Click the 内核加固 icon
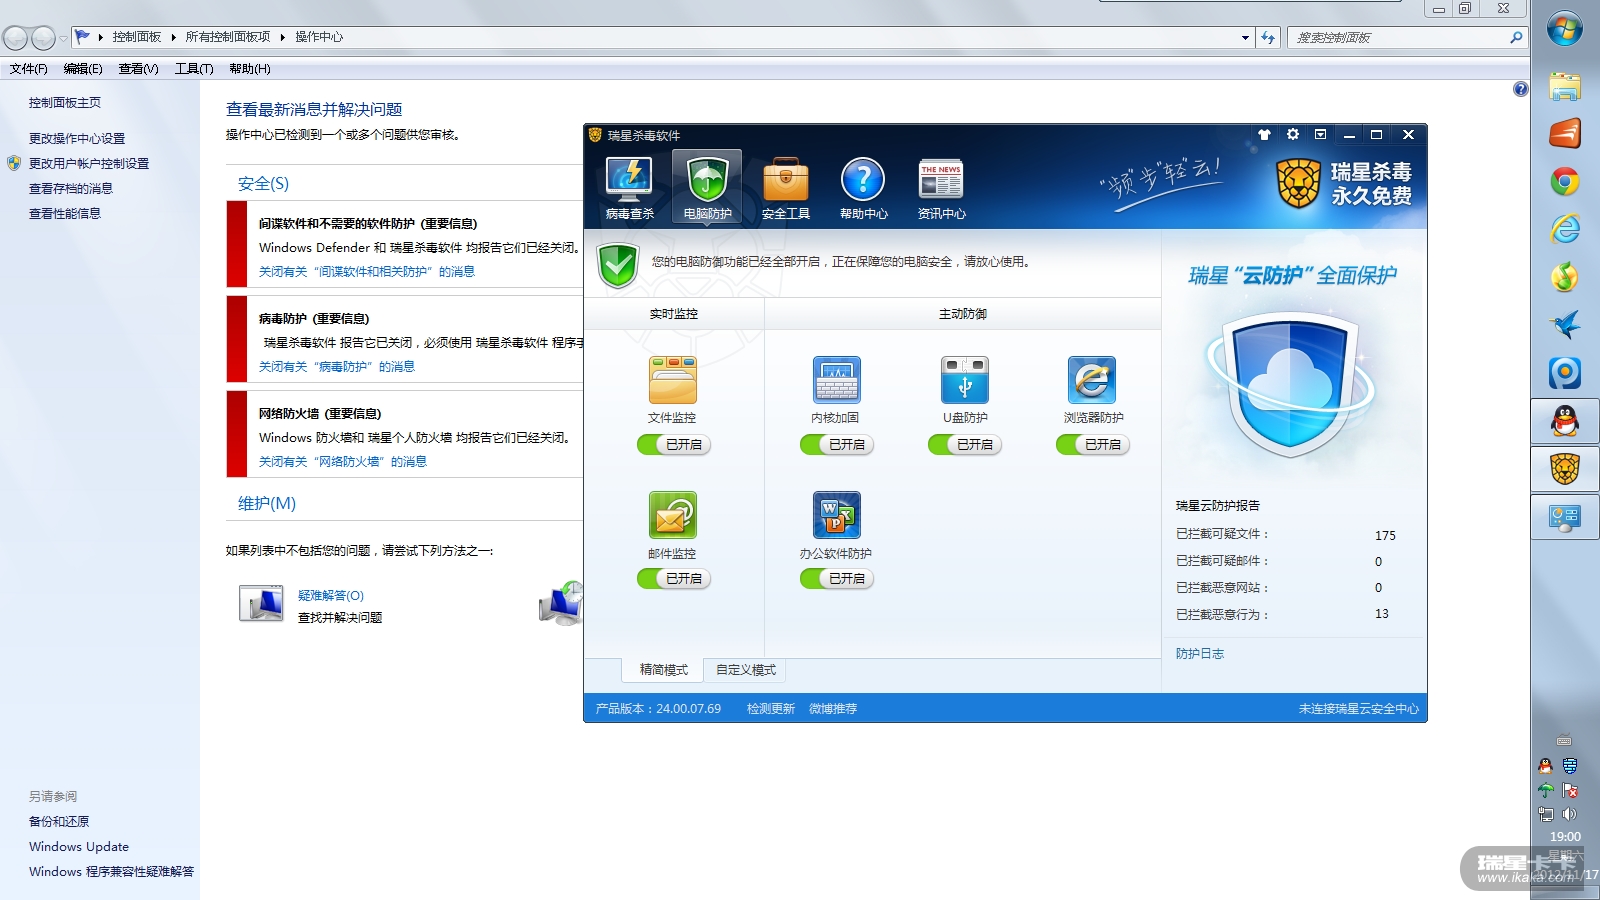 (836, 380)
